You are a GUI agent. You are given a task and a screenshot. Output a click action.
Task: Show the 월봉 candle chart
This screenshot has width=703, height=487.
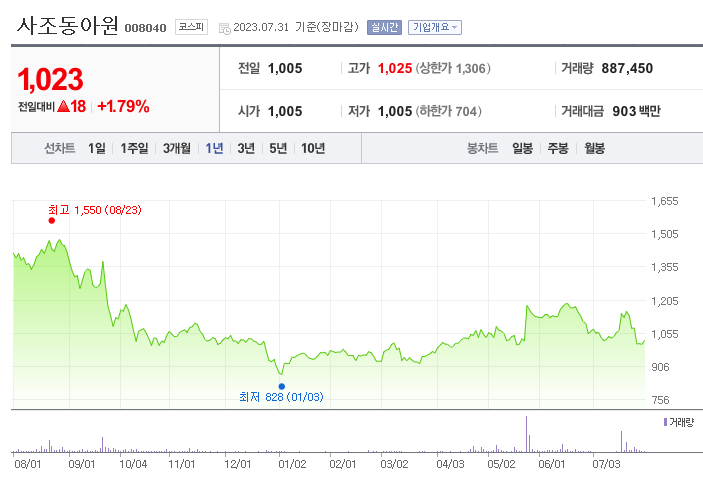click(x=595, y=148)
